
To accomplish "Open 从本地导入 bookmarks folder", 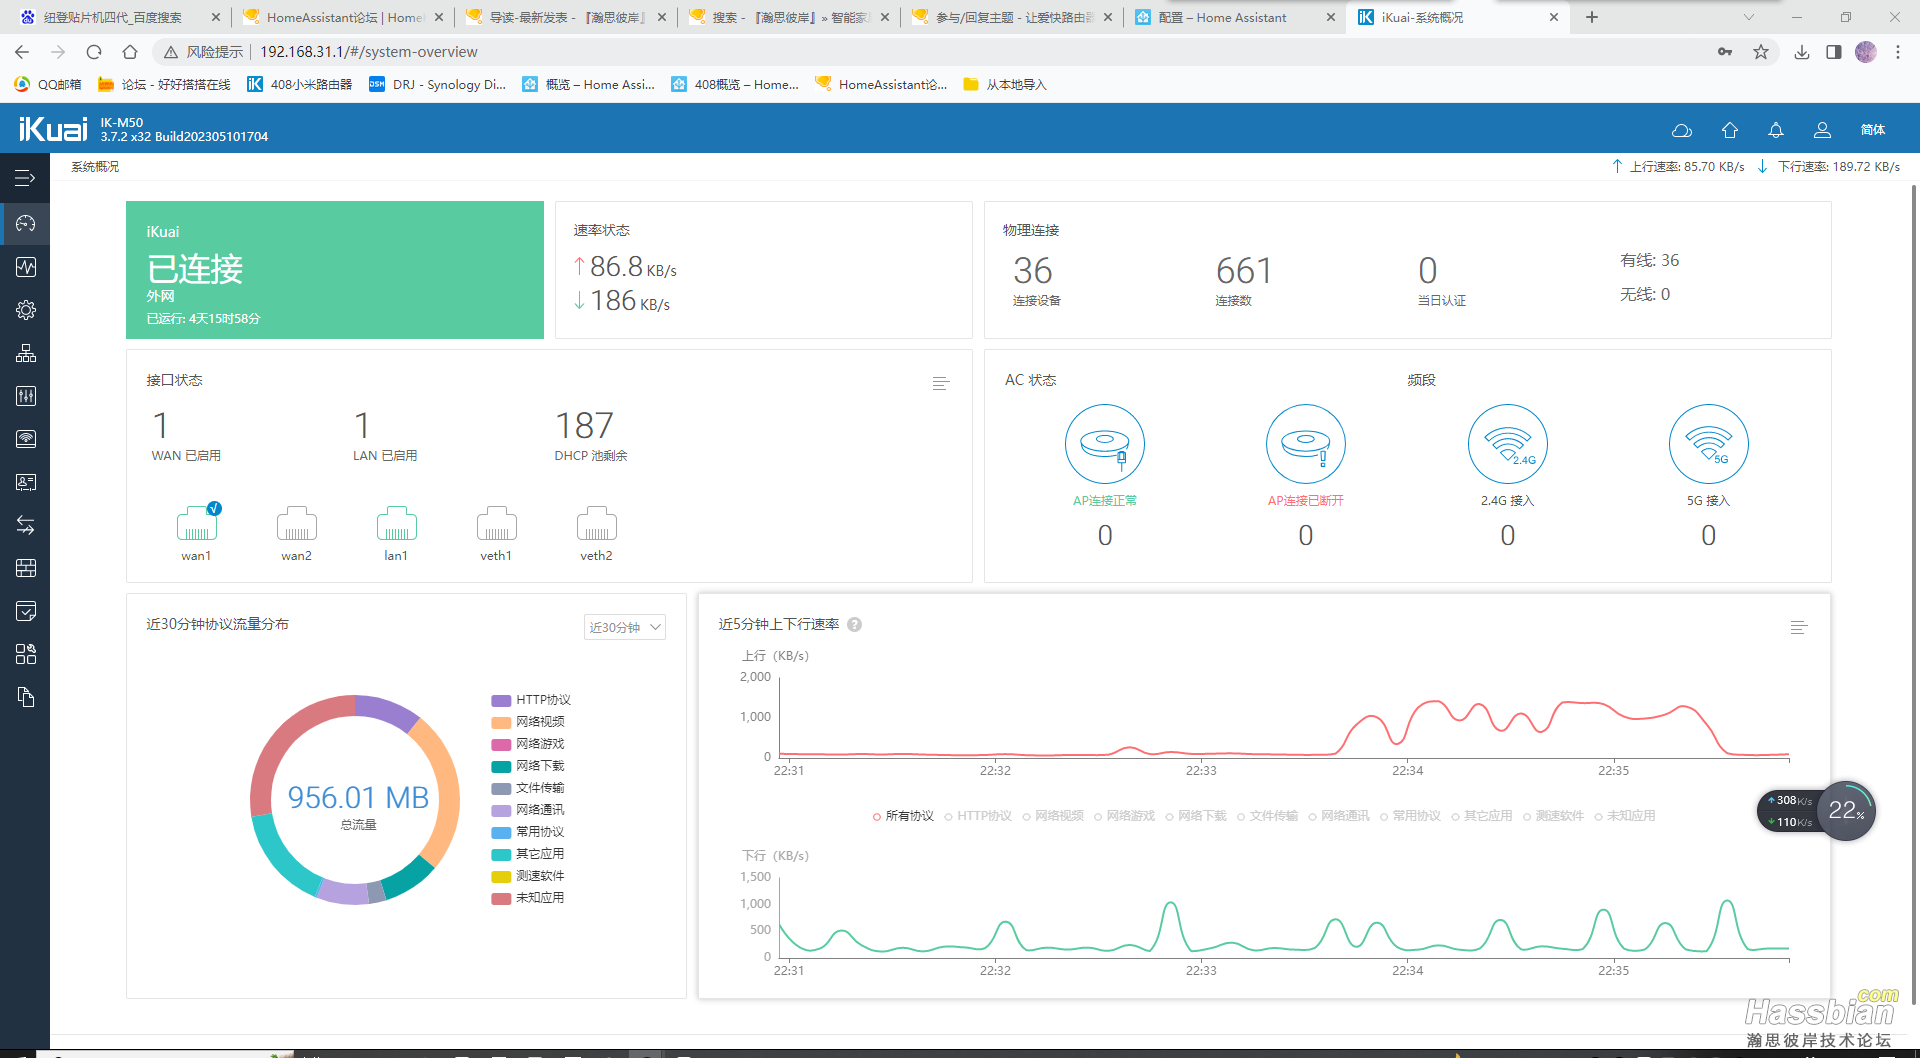I will (x=1005, y=85).
